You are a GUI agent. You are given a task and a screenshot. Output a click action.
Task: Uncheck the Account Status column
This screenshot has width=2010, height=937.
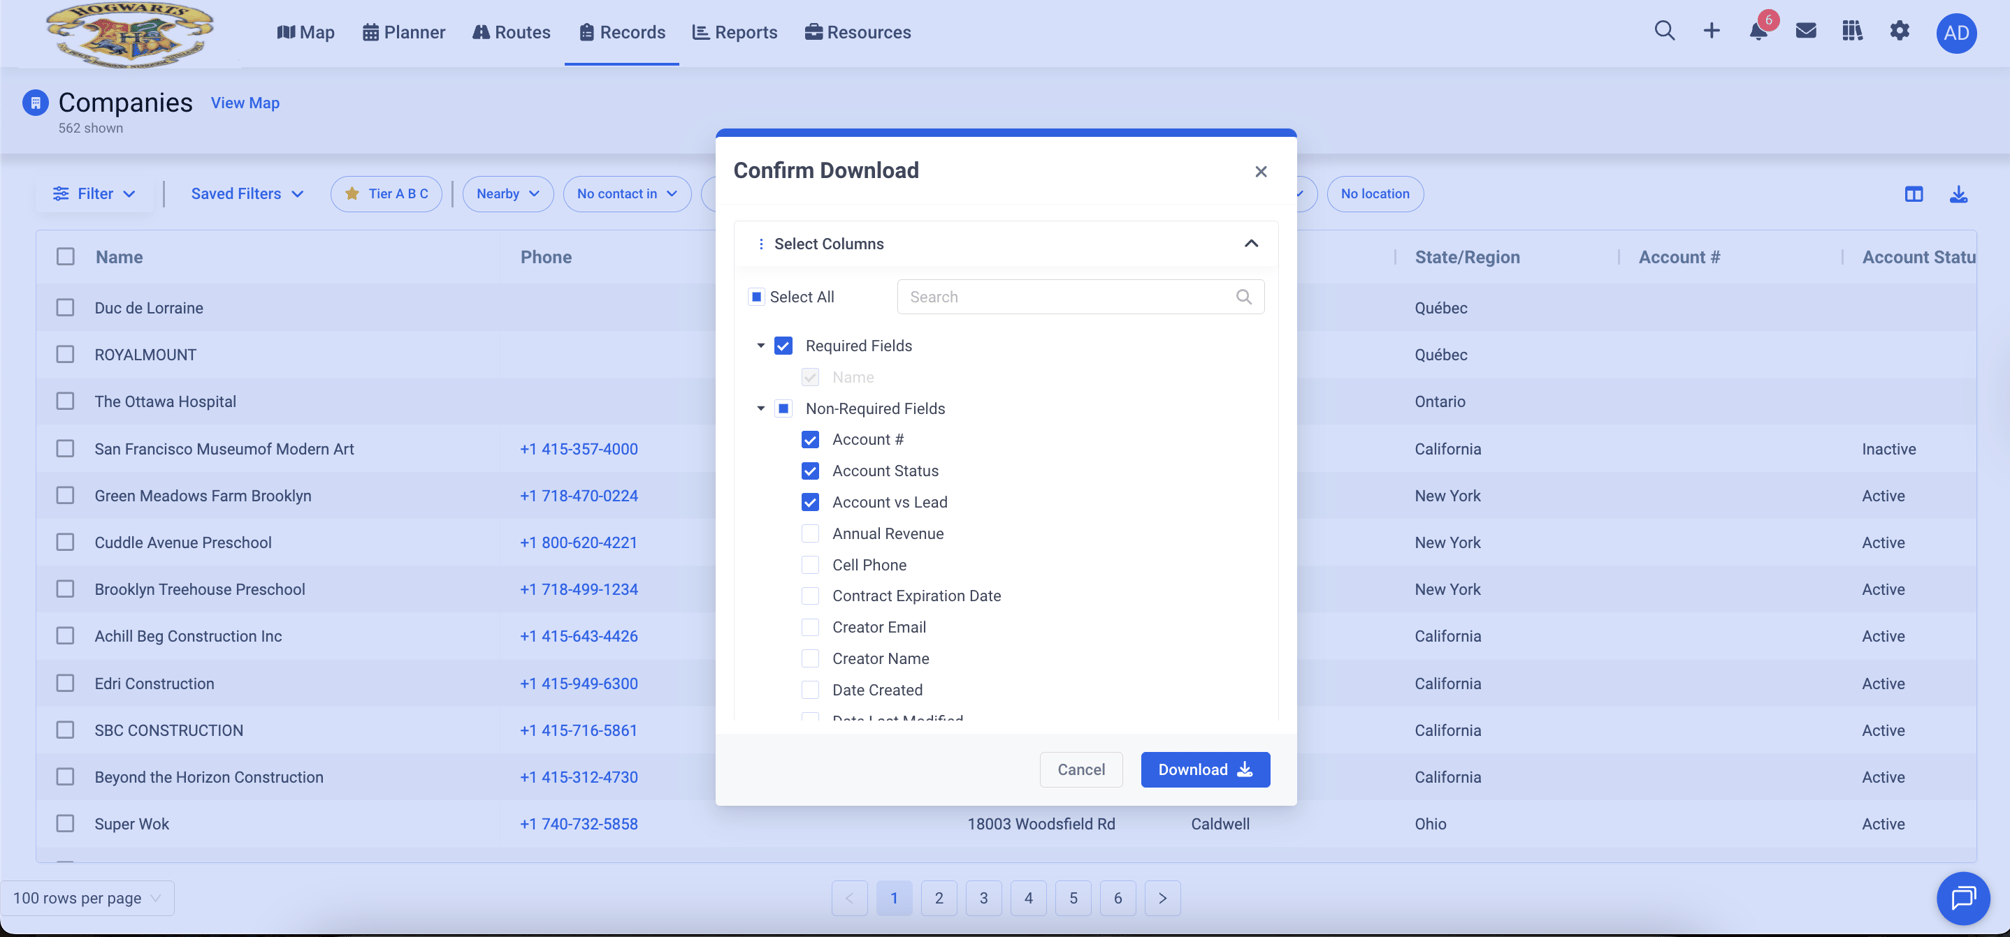810,471
